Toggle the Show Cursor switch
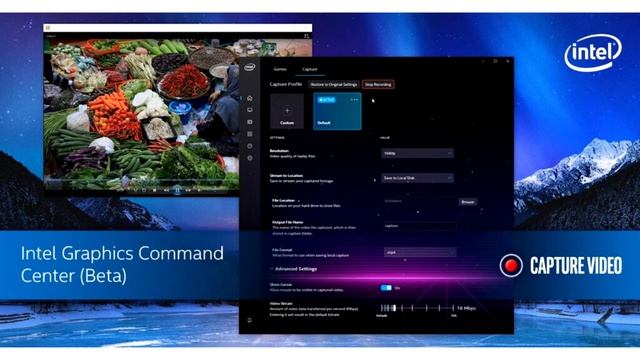This screenshot has height=360, width=640. 386,288
